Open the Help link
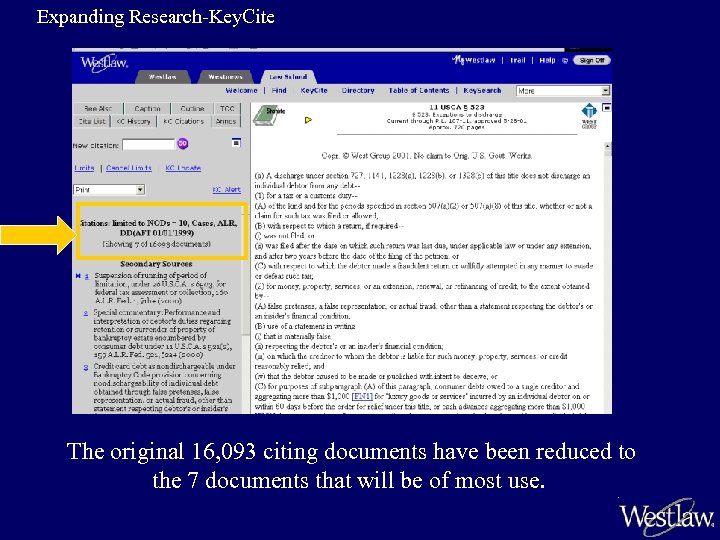This screenshot has height=540, width=720. pos(547,60)
